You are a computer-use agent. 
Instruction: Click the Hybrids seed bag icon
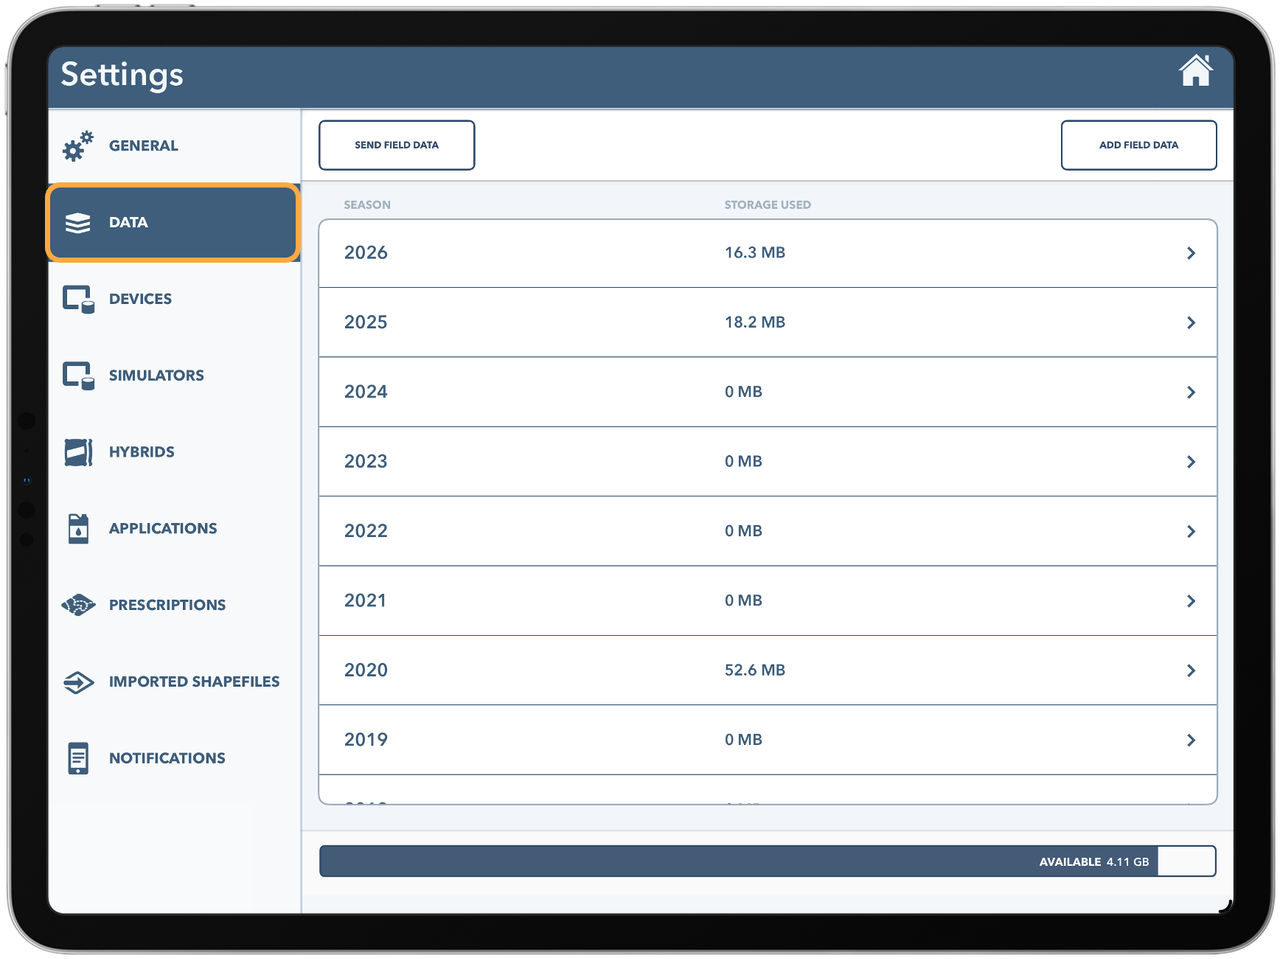tap(78, 452)
